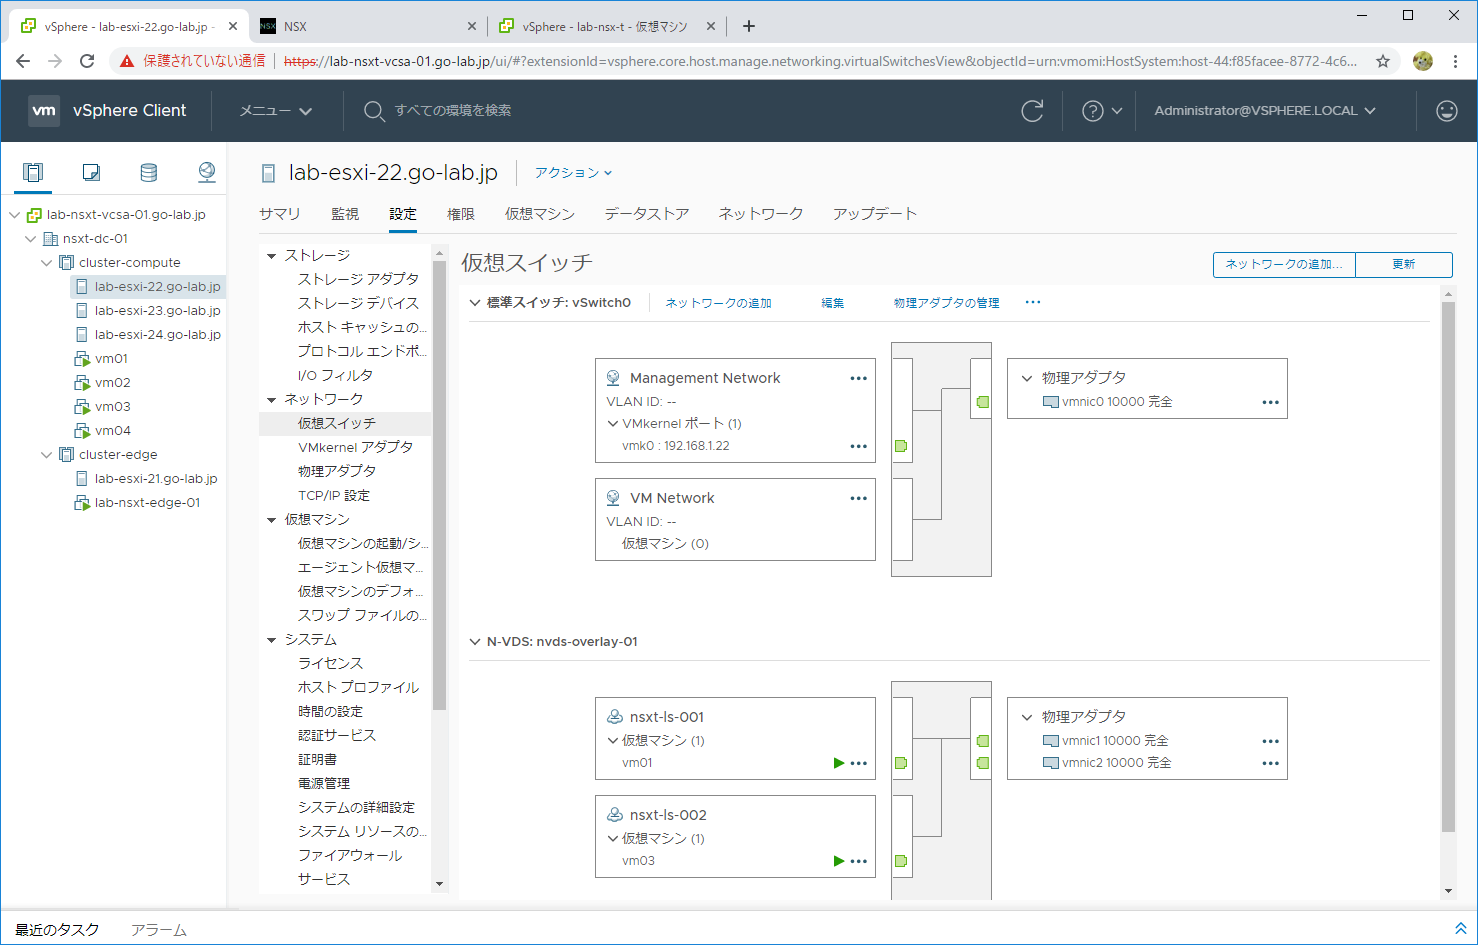The height and width of the screenshot is (945, 1478).
Task: Click green port marker of vmk0
Action: click(x=901, y=446)
